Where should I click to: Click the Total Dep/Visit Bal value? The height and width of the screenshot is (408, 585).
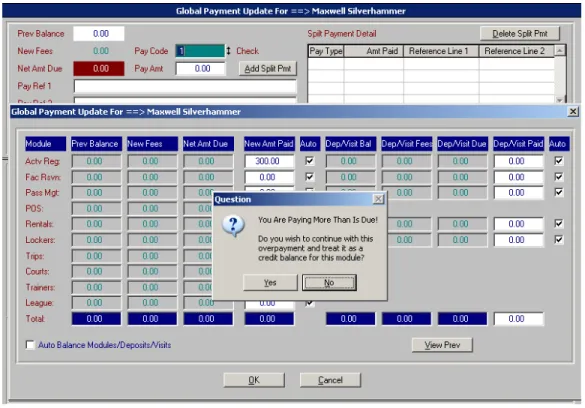tap(350, 319)
